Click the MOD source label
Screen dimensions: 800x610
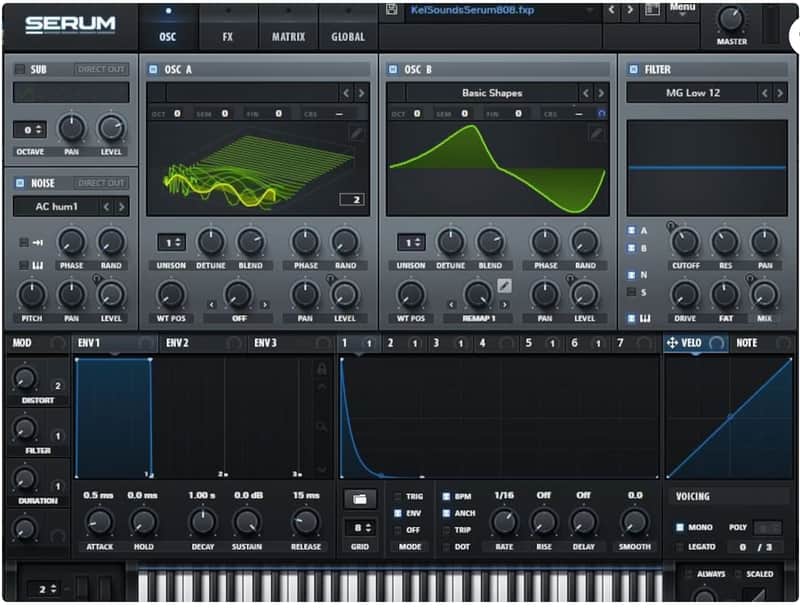click(22, 343)
